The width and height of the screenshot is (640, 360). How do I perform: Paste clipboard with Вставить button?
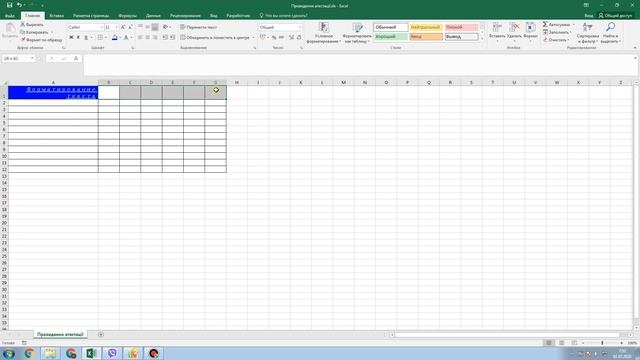coord(10,31)
